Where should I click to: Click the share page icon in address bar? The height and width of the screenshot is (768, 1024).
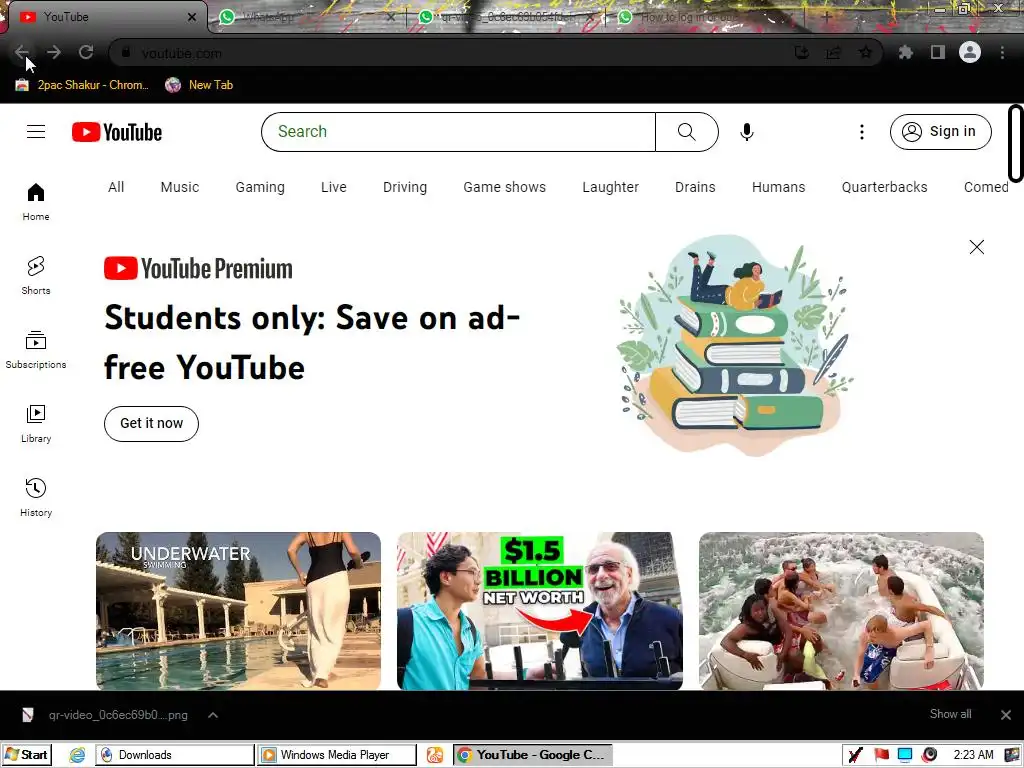coord(833,52)
